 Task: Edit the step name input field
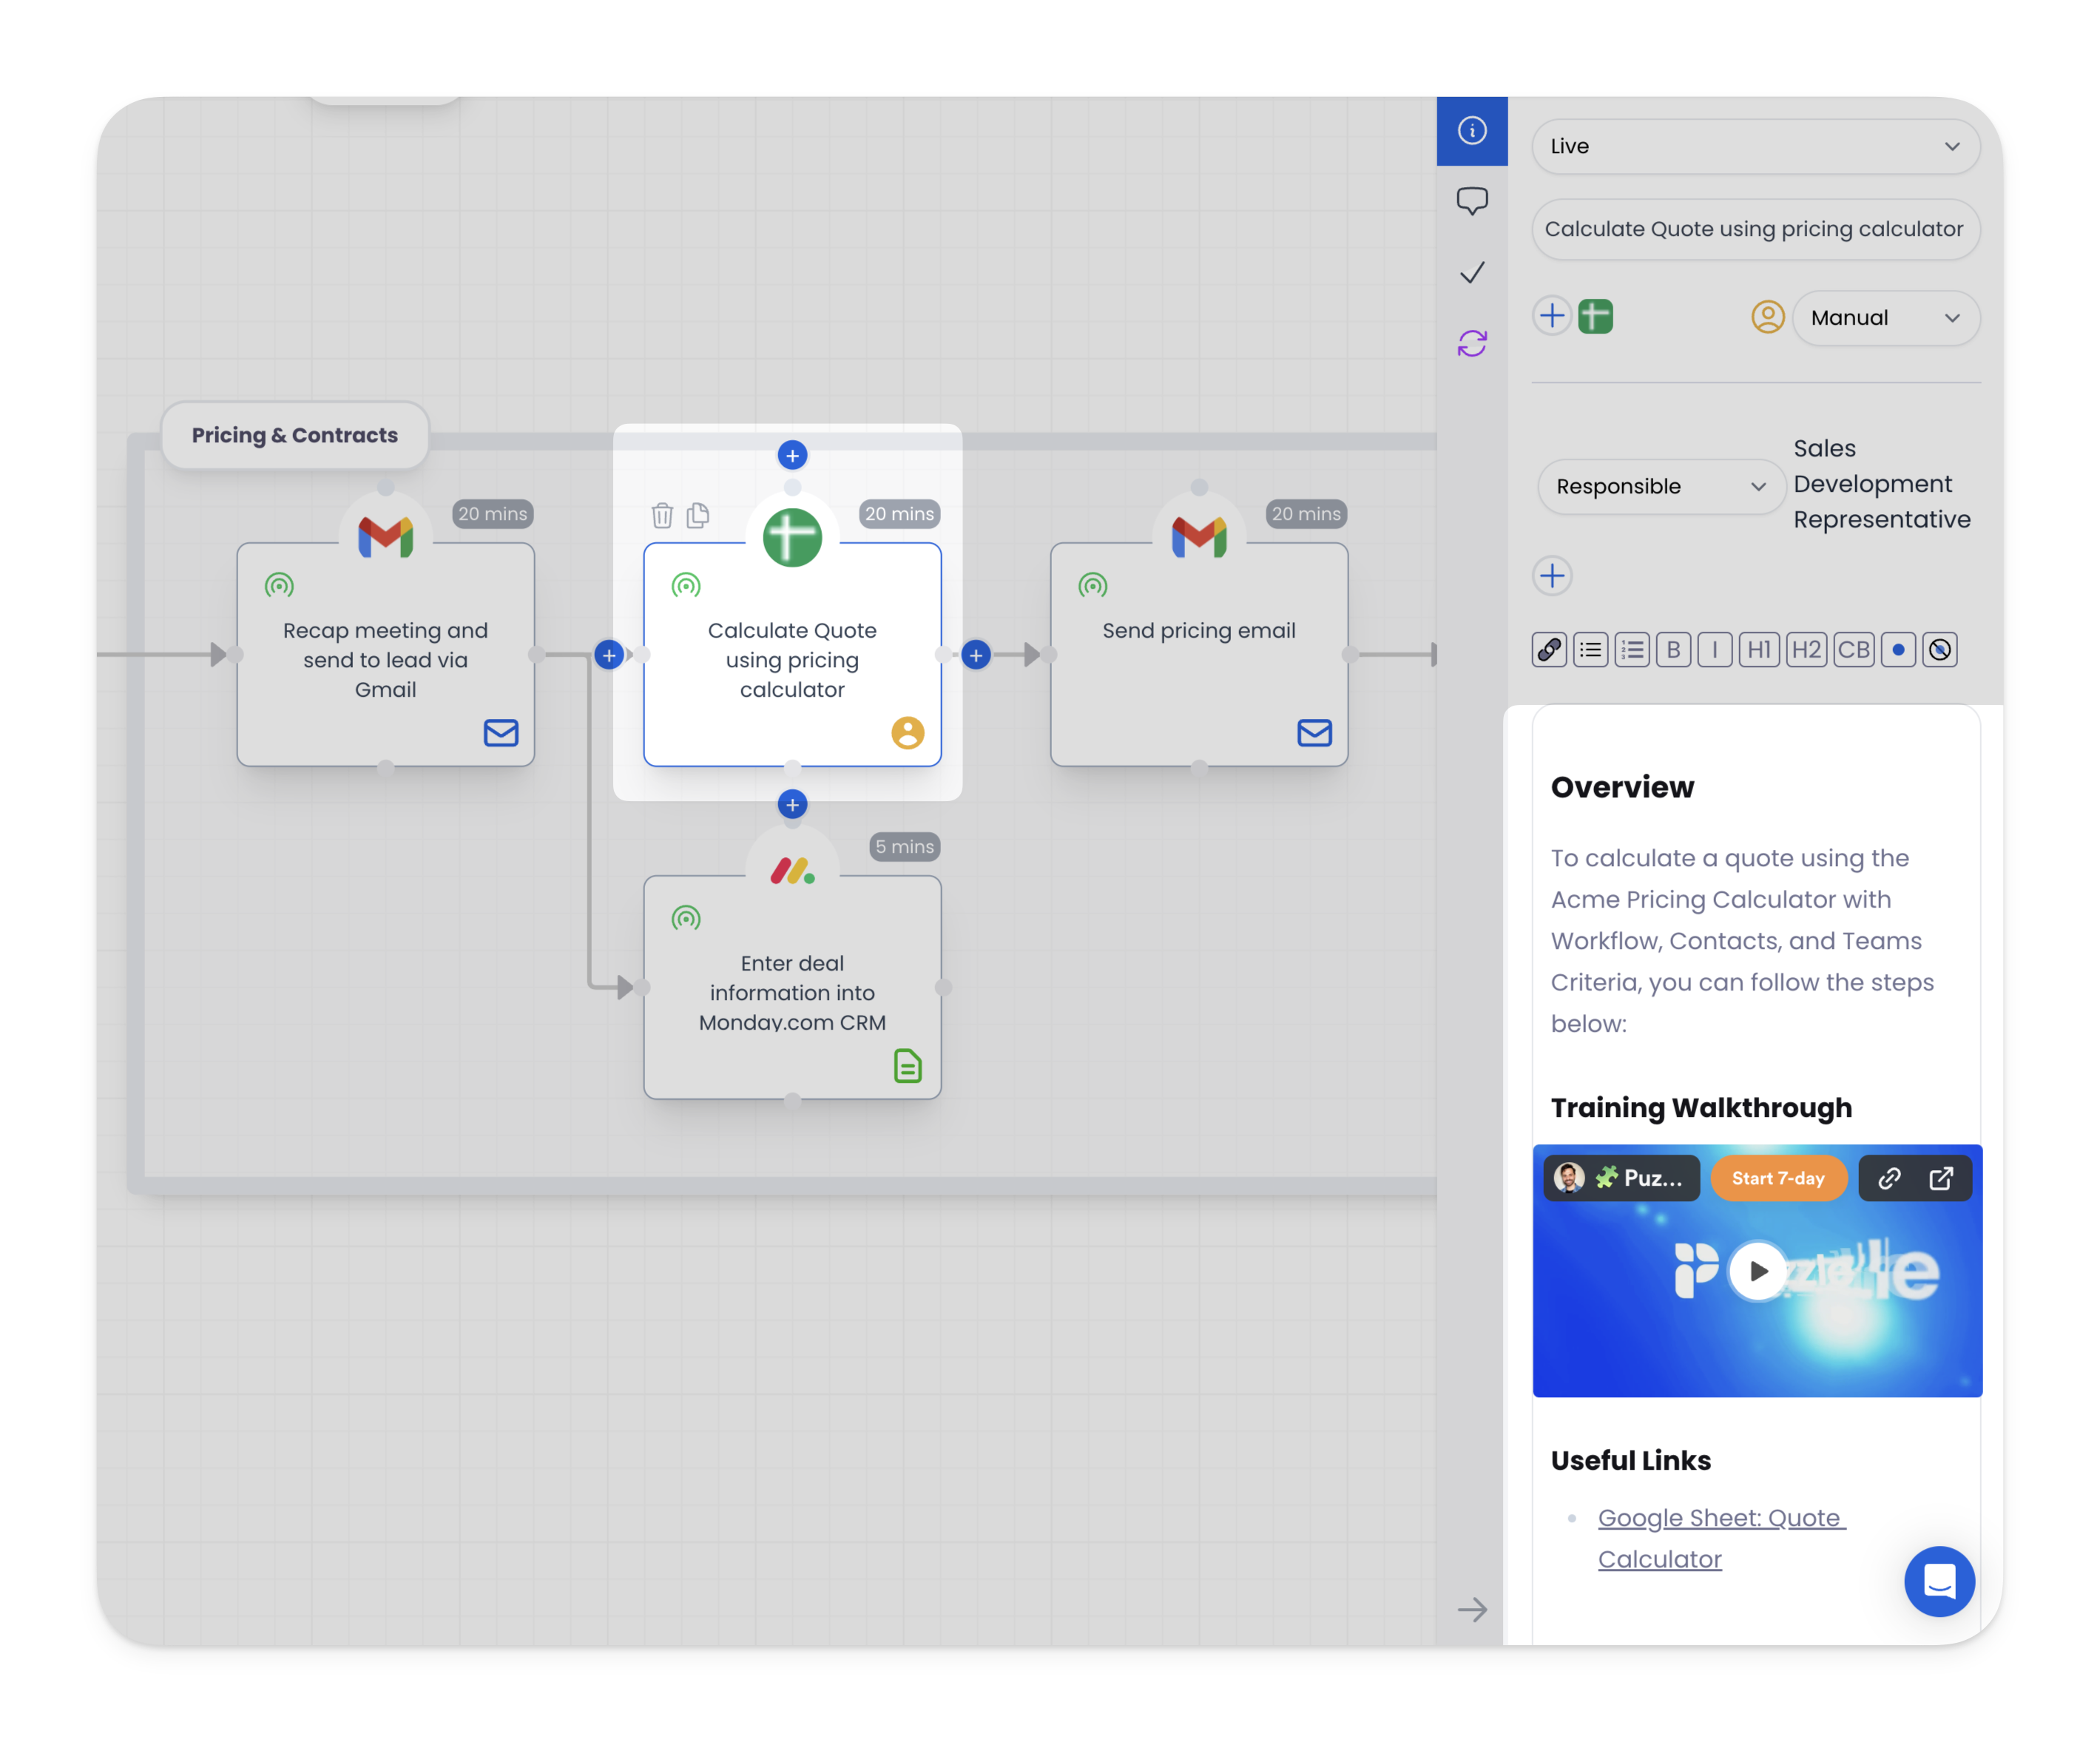(x=1755, y=229)
